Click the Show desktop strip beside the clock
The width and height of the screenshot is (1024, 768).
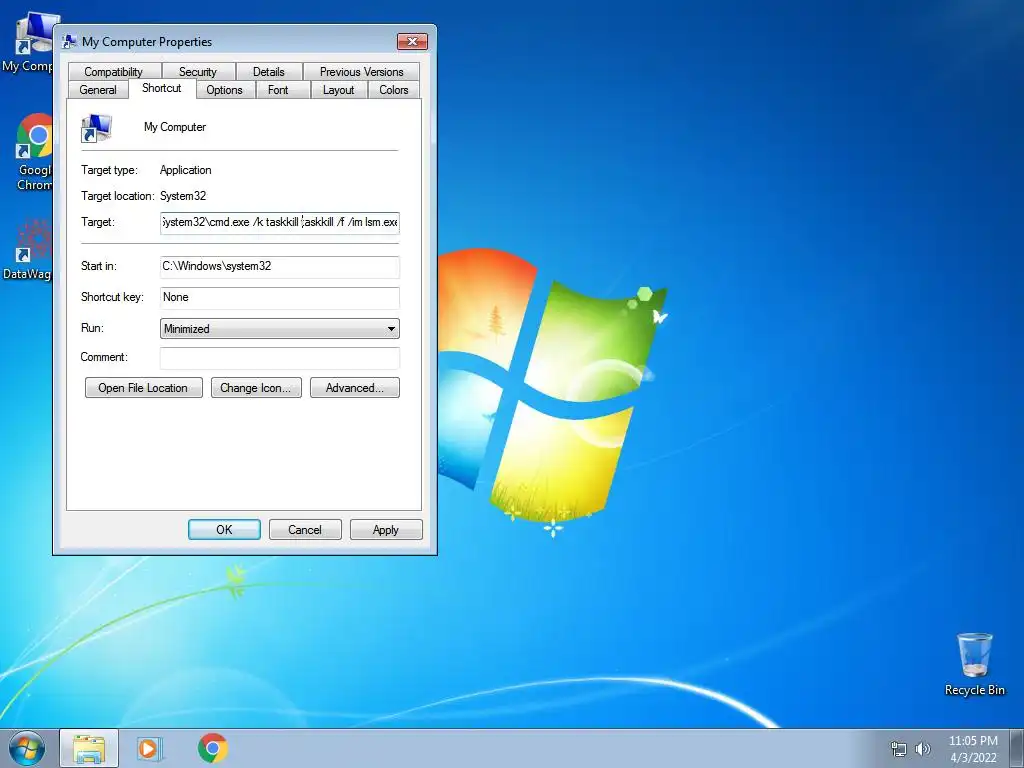[1017, 748]
